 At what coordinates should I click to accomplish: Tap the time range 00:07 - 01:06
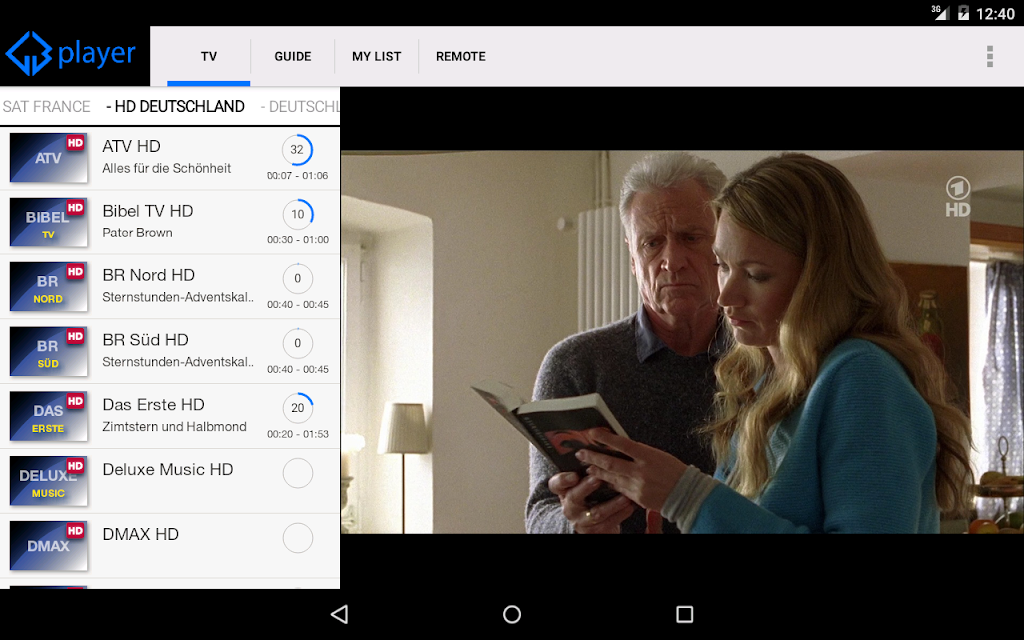(297, 176)
